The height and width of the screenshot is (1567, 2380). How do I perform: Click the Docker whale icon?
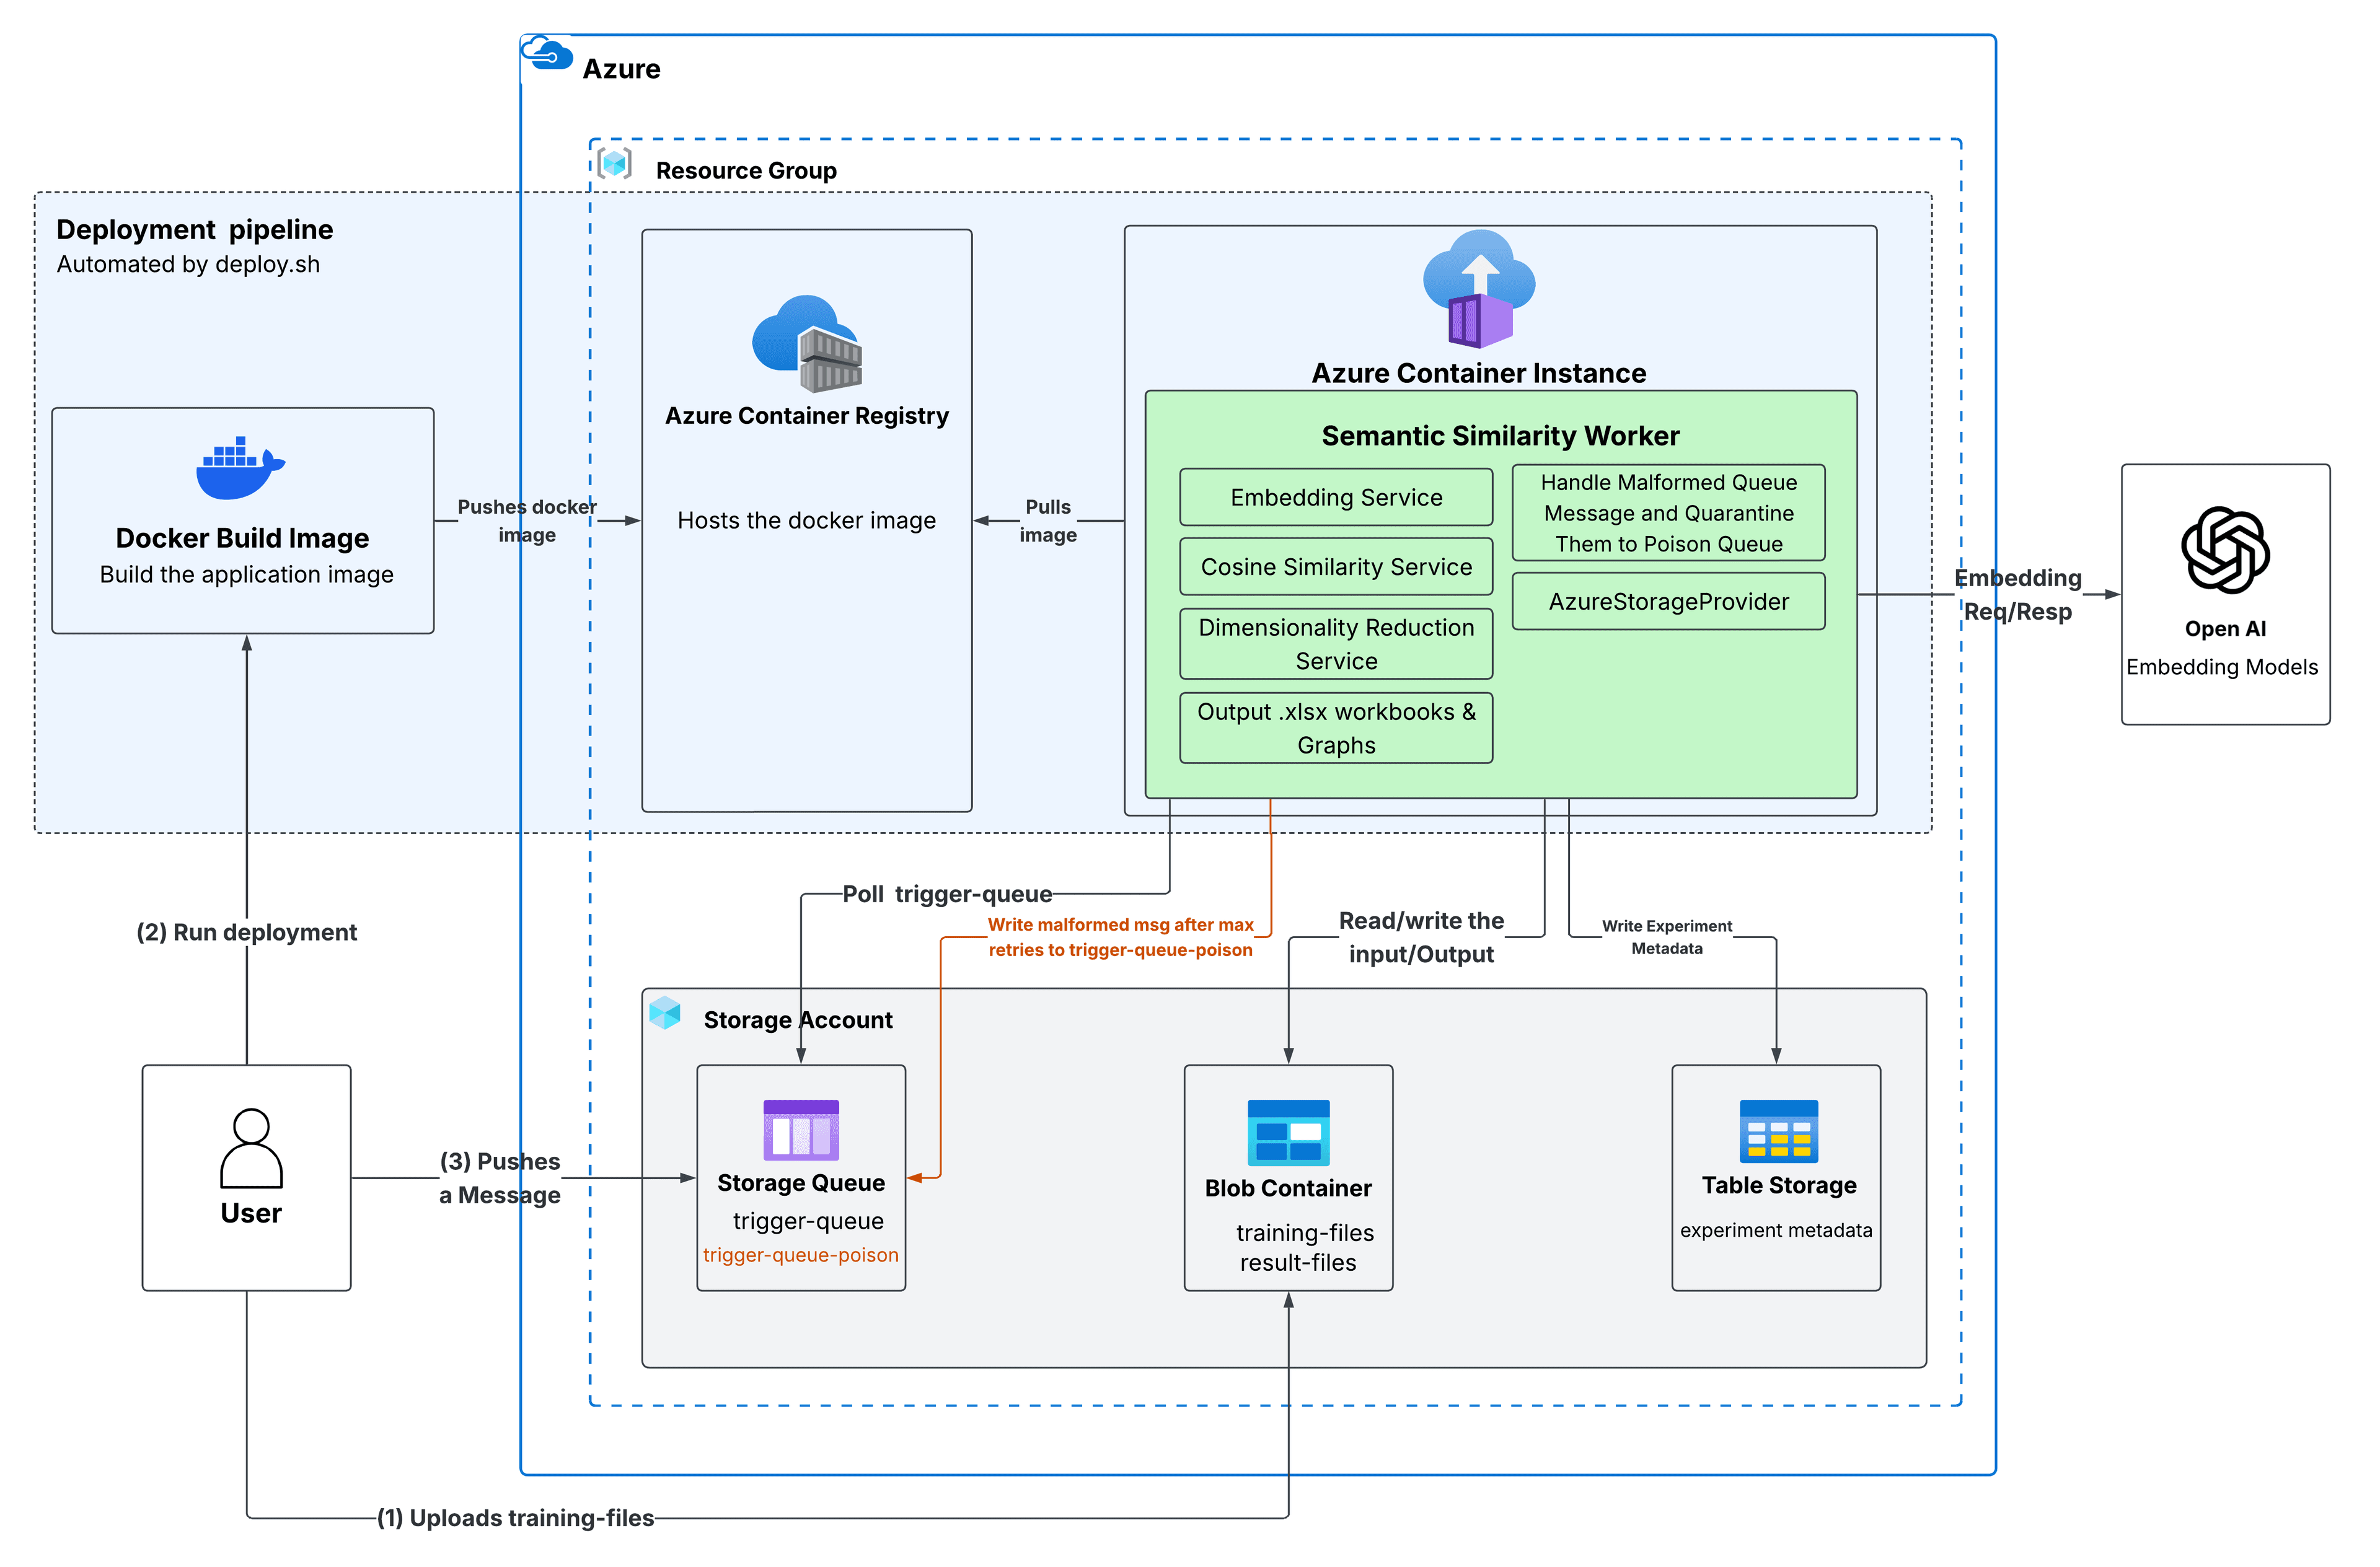[240, 467]
